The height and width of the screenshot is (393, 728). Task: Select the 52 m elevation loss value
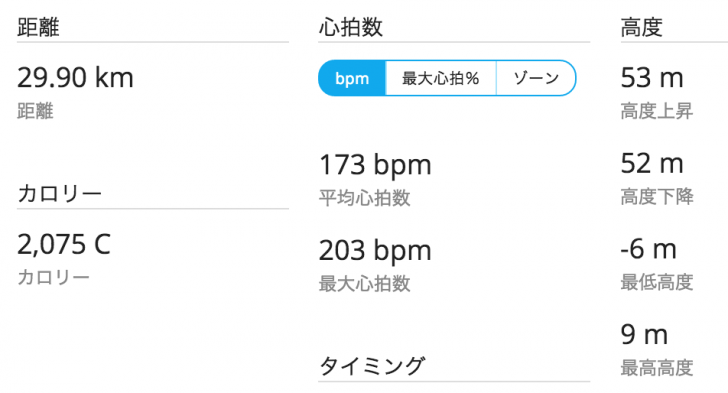click(652, 164)
